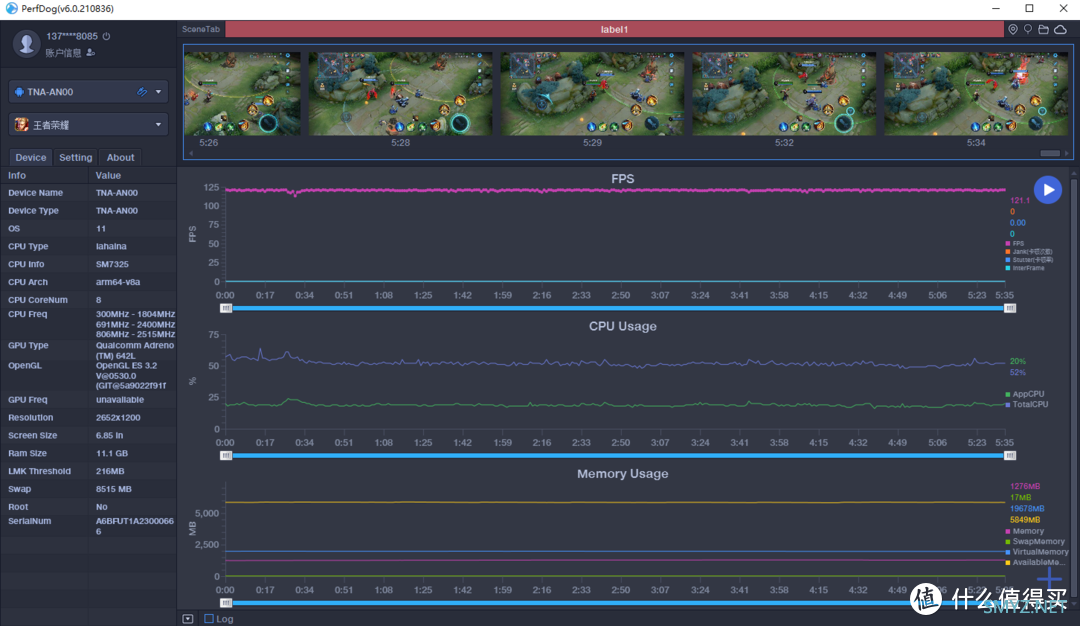This screenshot has height=626, width=1080.
Task: Select the screenshot thumbnail at 5:26
Action: tap(242, 94)
